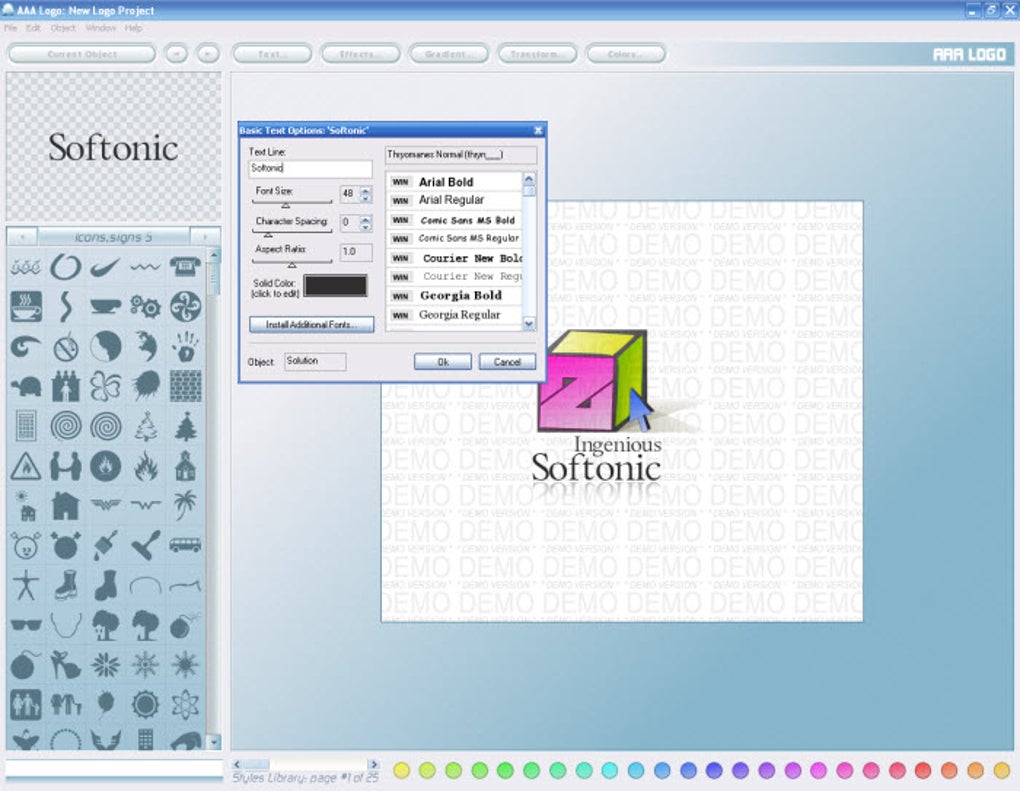Go to previous icon library category
This screenshot has height=791, width=1020.
tap(23, 237)
